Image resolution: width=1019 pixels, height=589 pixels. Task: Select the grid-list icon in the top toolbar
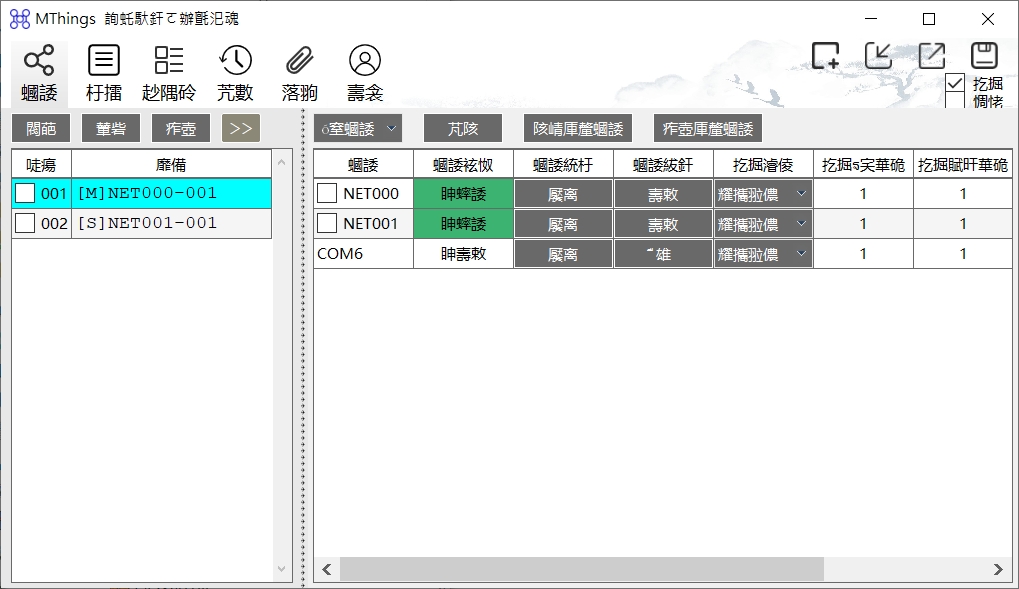(169, 61)
